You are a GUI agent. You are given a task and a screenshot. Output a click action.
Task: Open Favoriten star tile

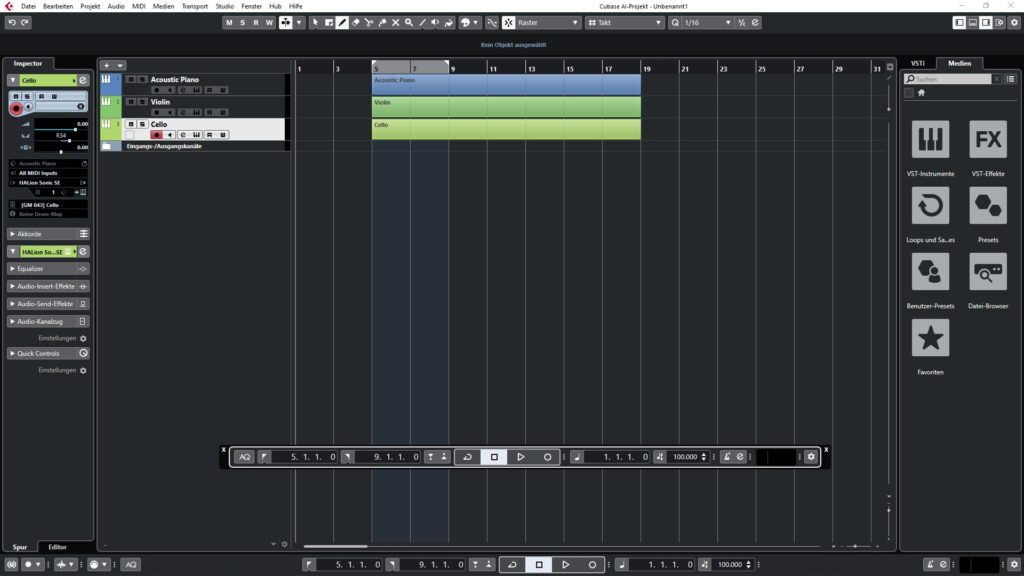930,338
